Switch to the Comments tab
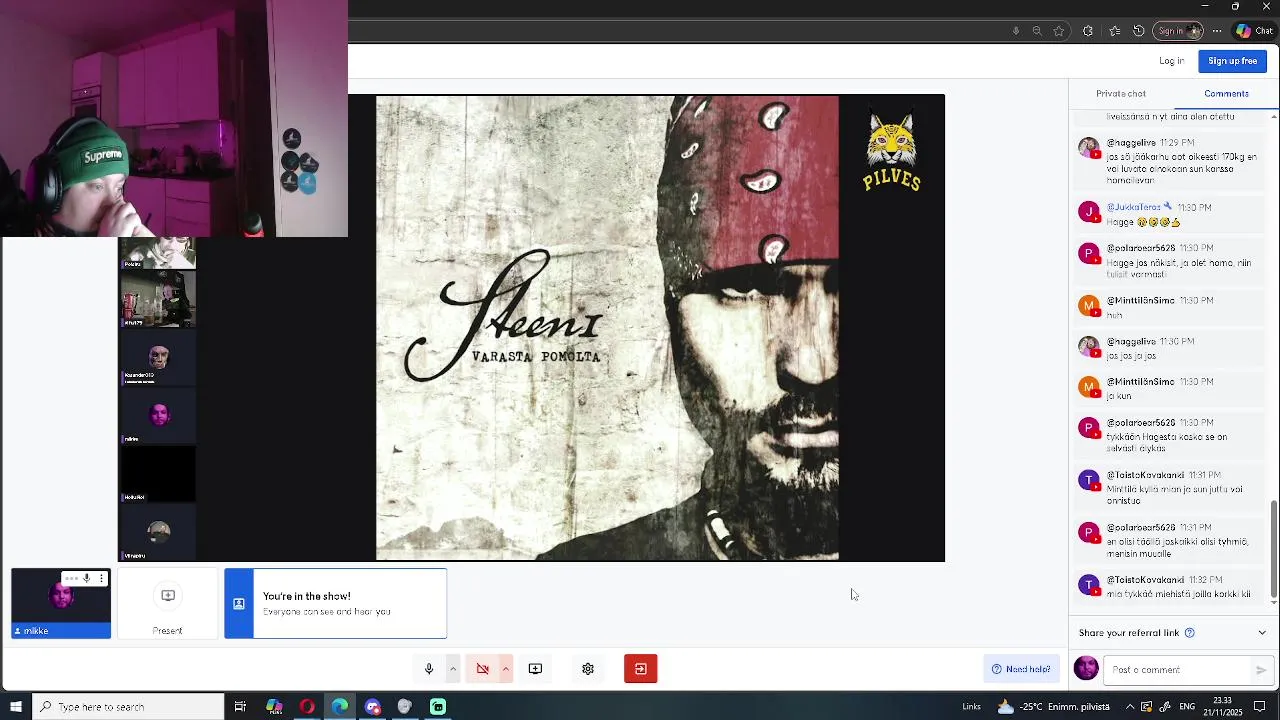This screenshot has height=720, width=1280. pyautogui.click(x=1226, y=94)
